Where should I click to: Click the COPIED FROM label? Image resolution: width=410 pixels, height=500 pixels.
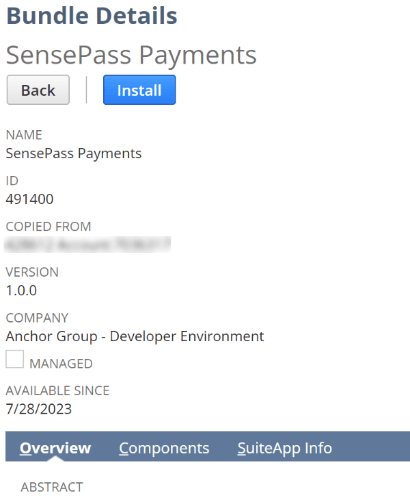click(48, 226)
